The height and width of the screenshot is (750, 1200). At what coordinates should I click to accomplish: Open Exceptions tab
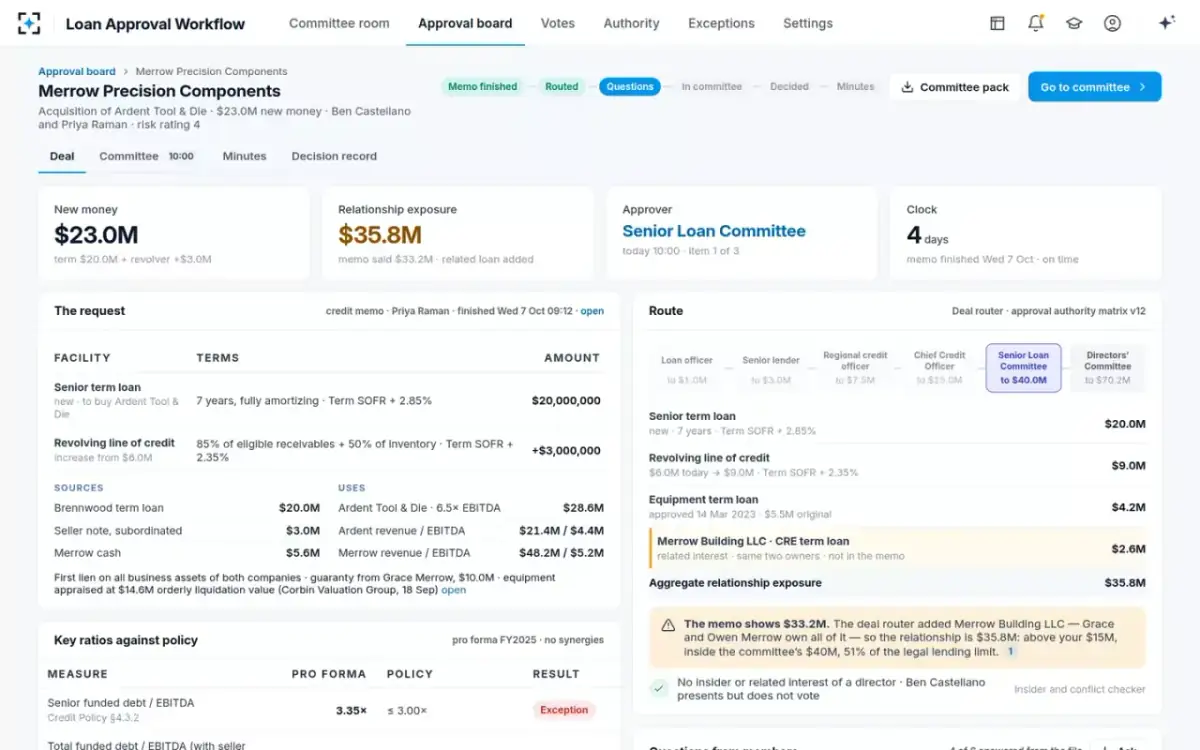pyautogui.click(x=721, y=23)
